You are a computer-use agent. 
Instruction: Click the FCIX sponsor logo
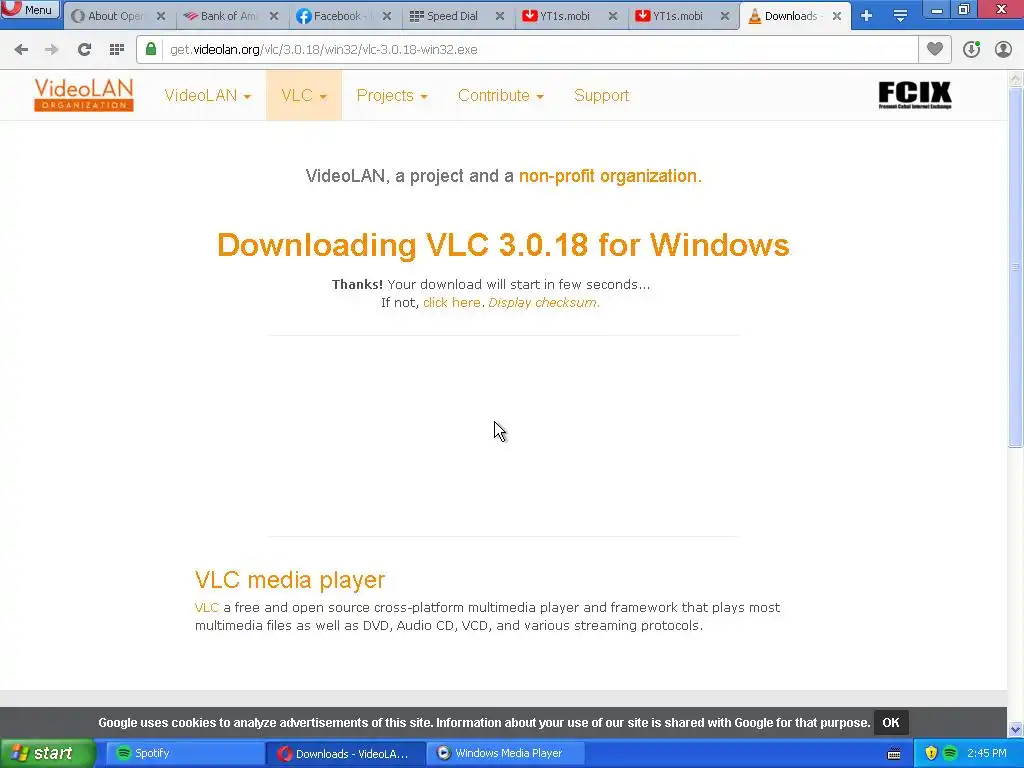[915, 95]
